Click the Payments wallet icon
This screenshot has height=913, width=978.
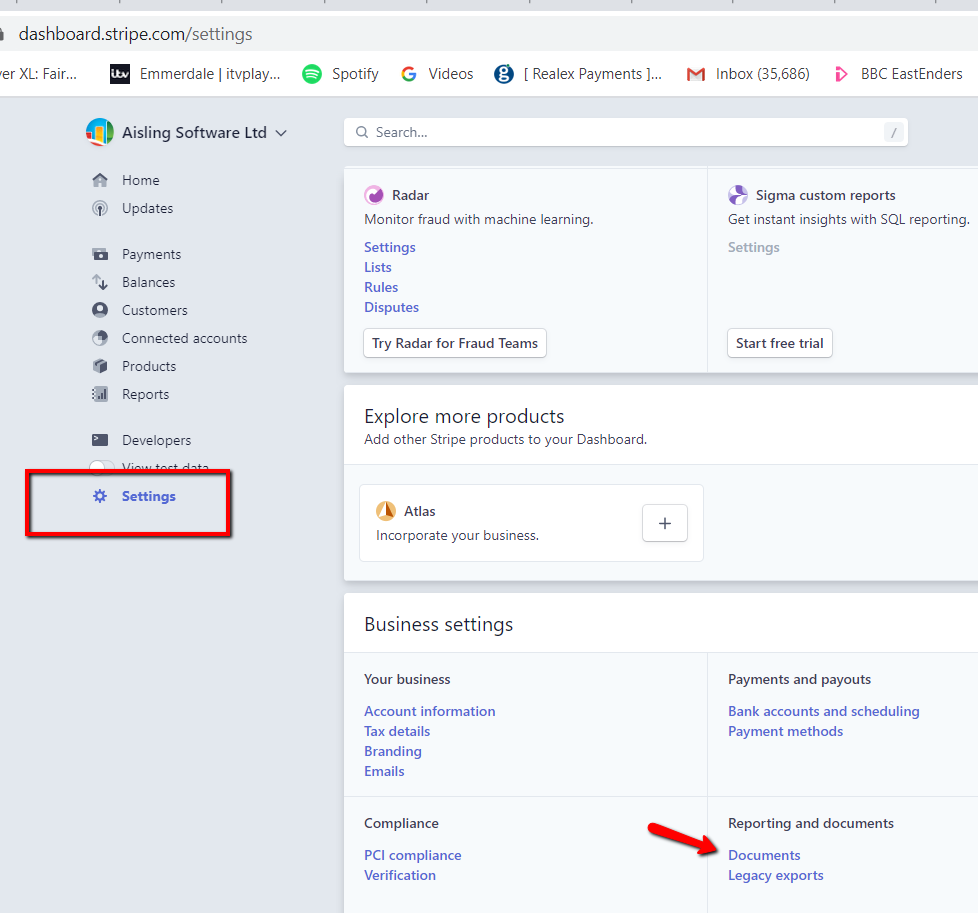pyautogui.click(x=100, y=255)
